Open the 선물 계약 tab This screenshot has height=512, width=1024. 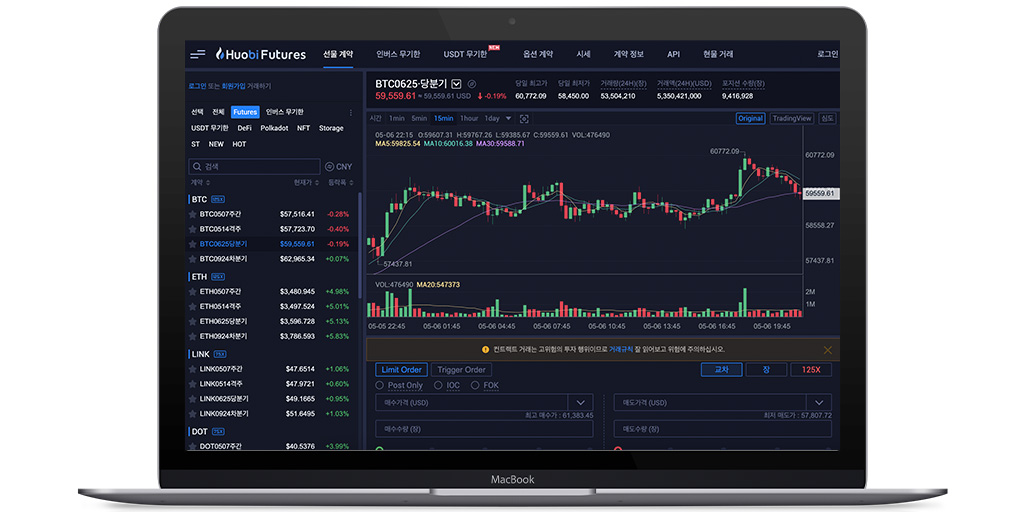tap(338, 54)
